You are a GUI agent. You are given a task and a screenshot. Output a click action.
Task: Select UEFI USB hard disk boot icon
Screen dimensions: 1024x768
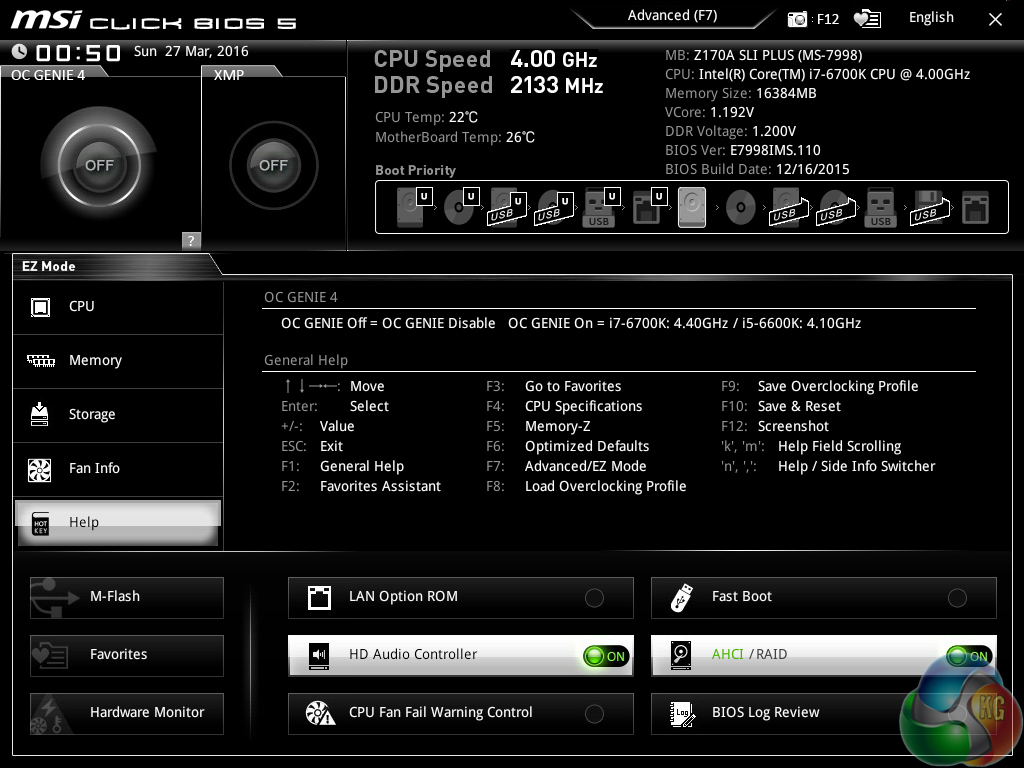507,208
